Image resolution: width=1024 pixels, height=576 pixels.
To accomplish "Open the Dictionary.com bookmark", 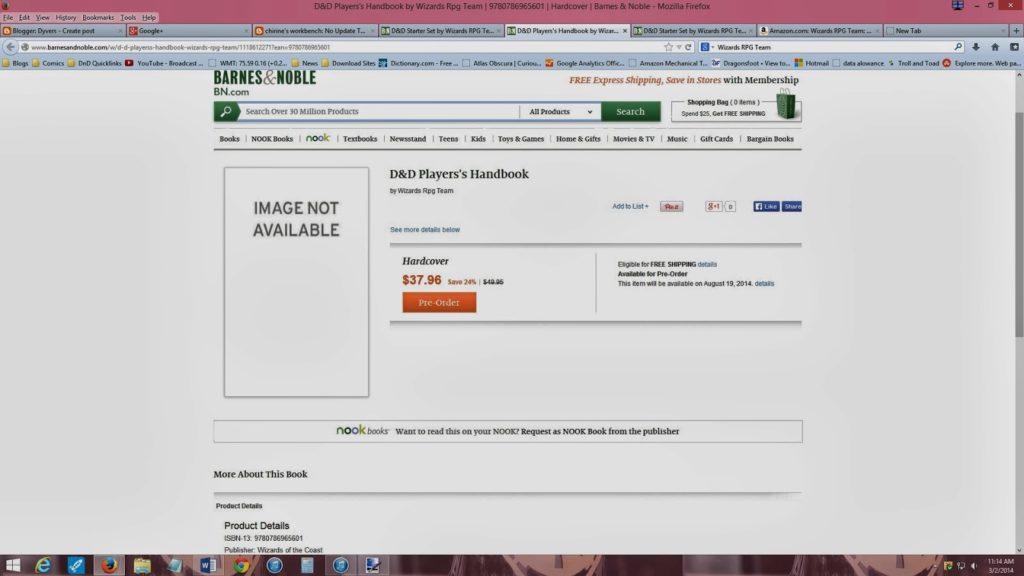I will (419, 63).
